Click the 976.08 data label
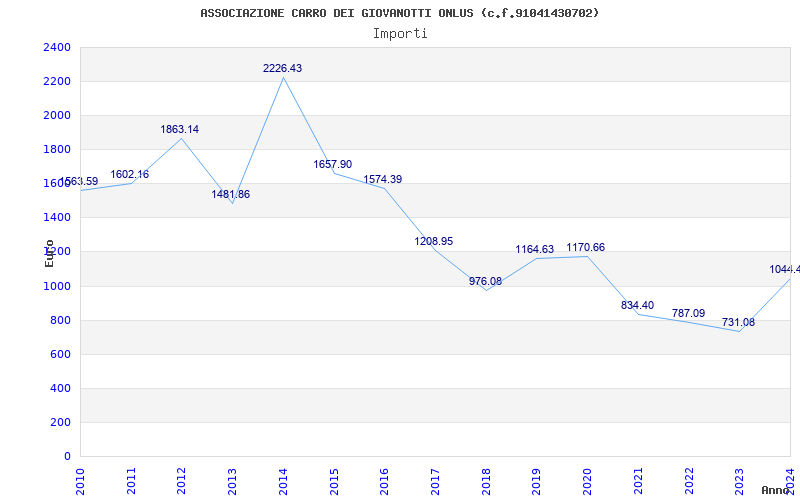The height and width of the screenshot is (500, 800). [x=486, y=281]
